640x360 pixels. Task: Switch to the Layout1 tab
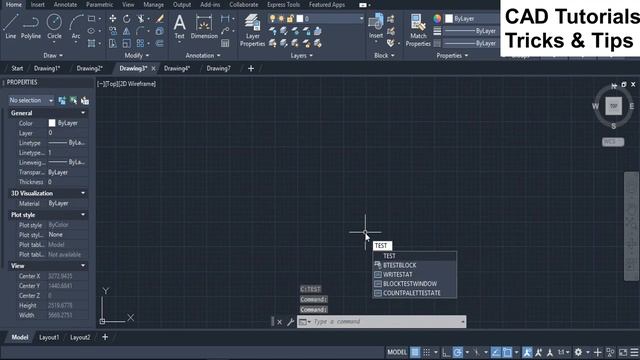click(49, 338)
